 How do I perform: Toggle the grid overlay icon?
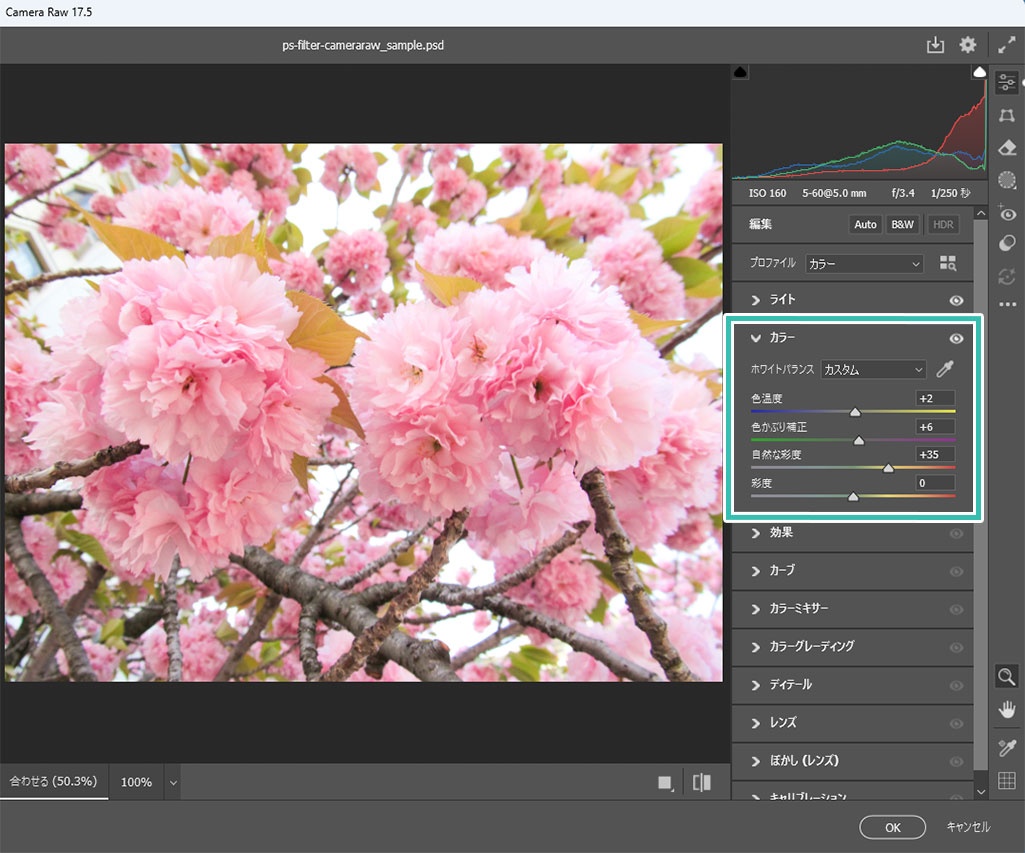click(x=1007, y=781)
